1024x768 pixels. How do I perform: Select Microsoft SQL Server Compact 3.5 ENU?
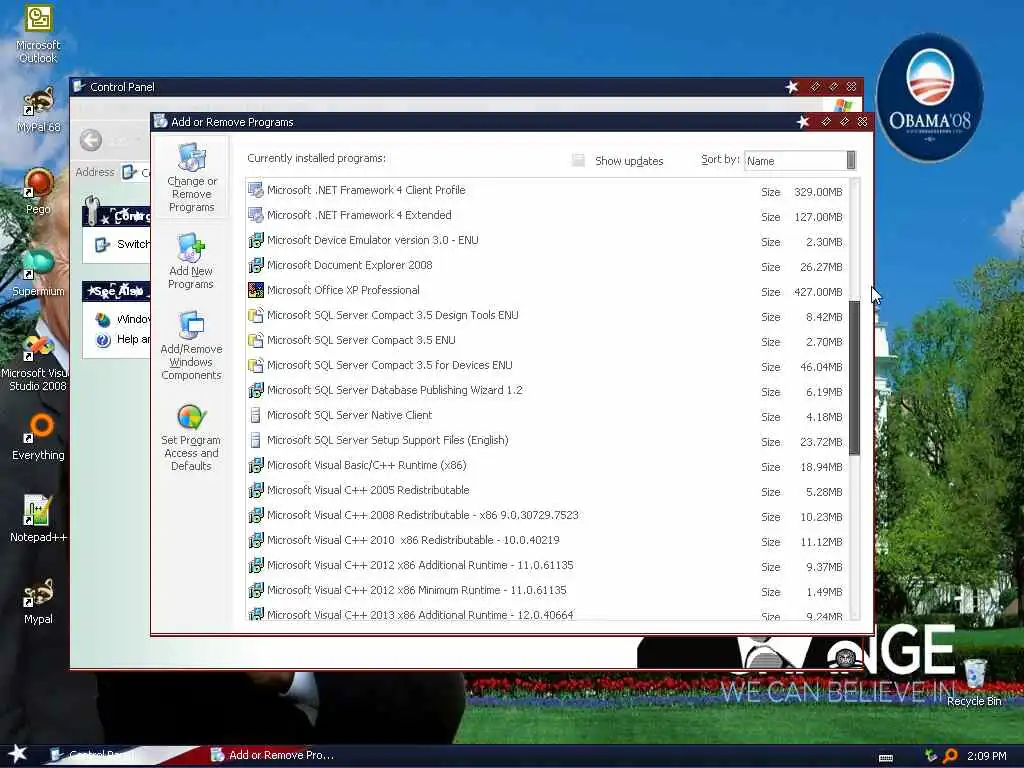547,341
